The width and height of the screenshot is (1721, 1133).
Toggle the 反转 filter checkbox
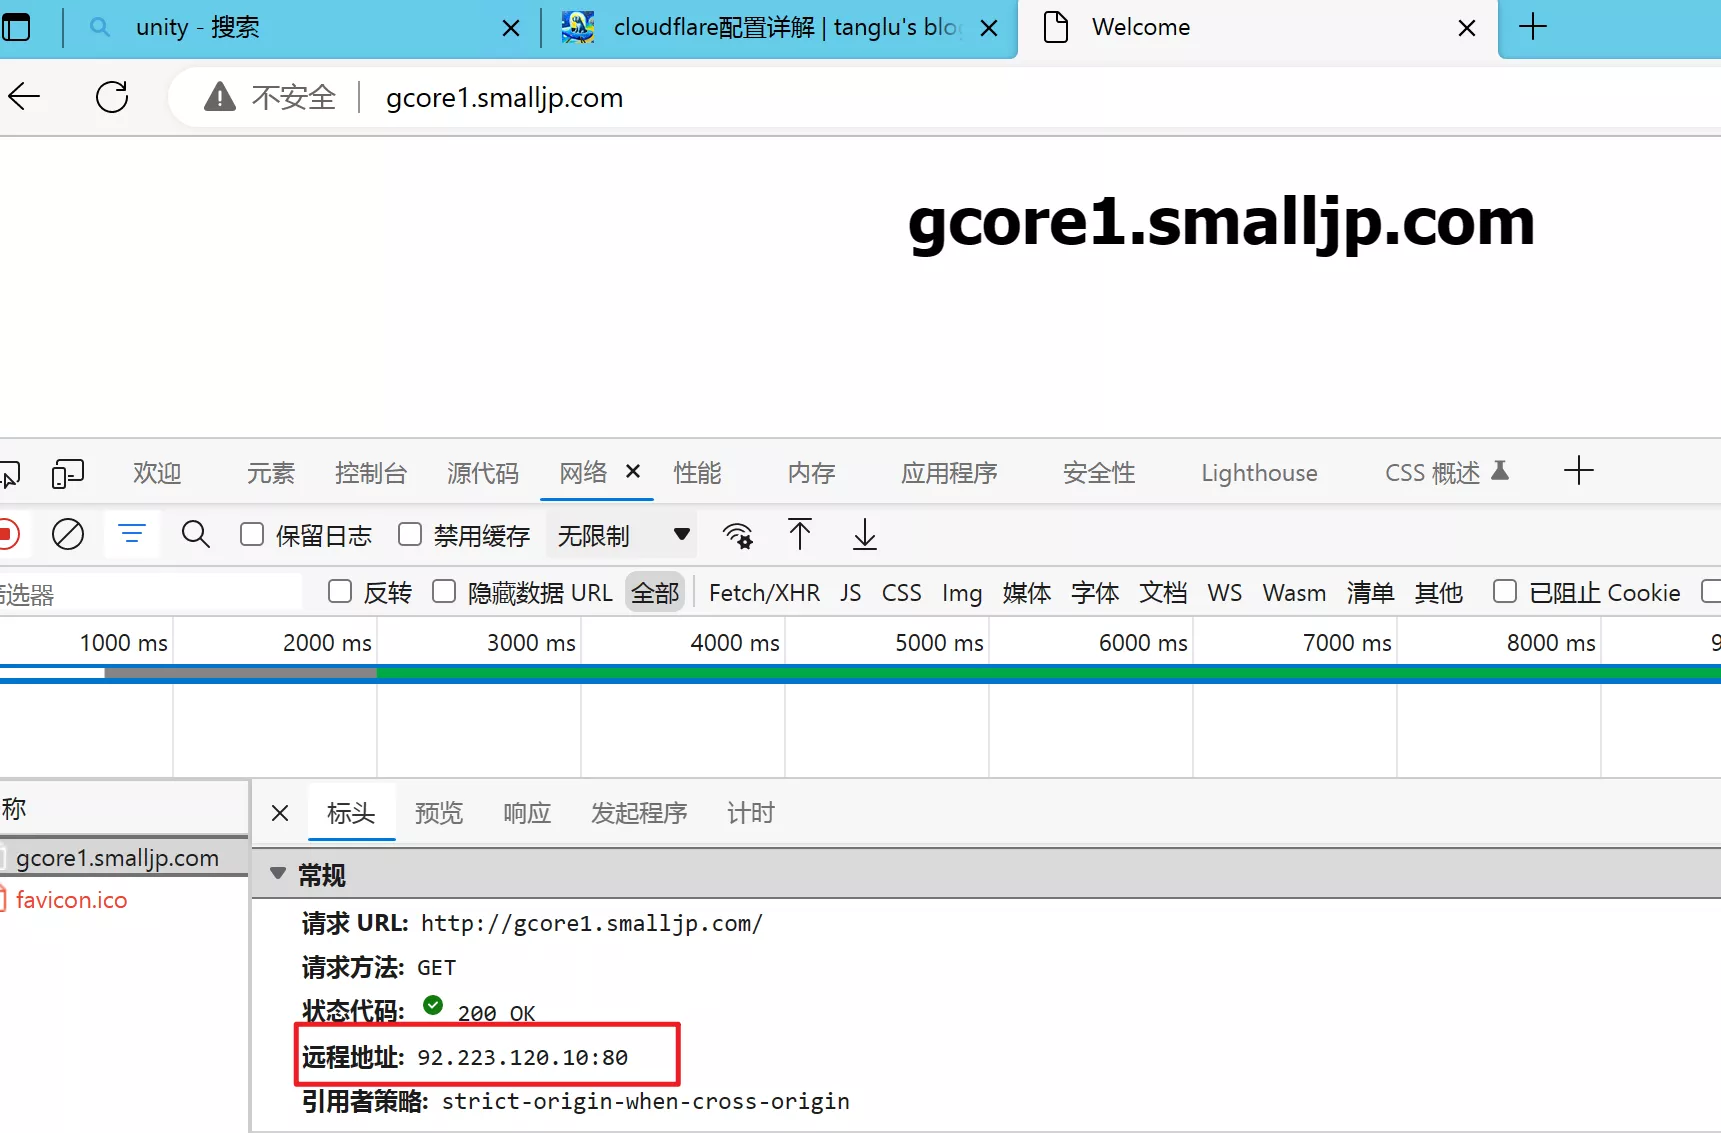pos(339,592)
